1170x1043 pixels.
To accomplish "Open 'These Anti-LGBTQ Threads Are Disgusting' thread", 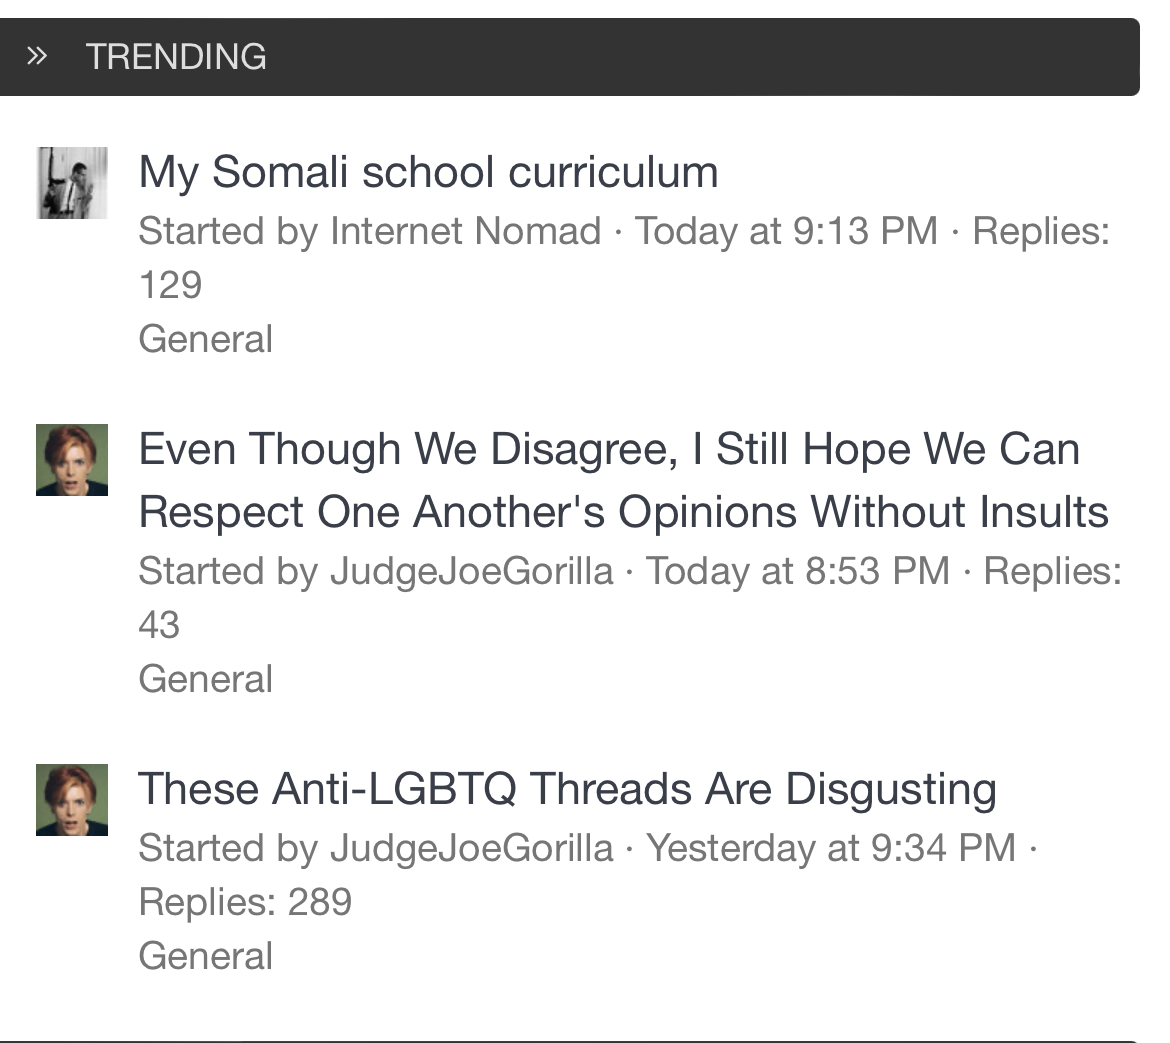I will pyautogui.click(x=568, y=789).
